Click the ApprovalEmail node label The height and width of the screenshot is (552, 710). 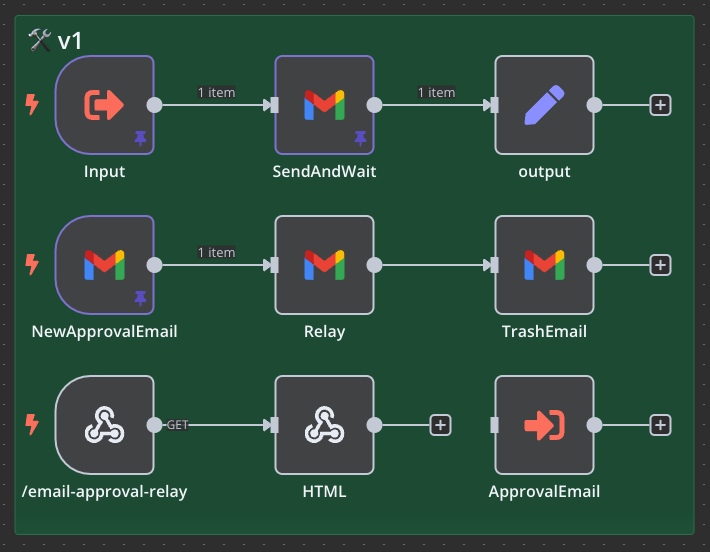coord(544,492)
